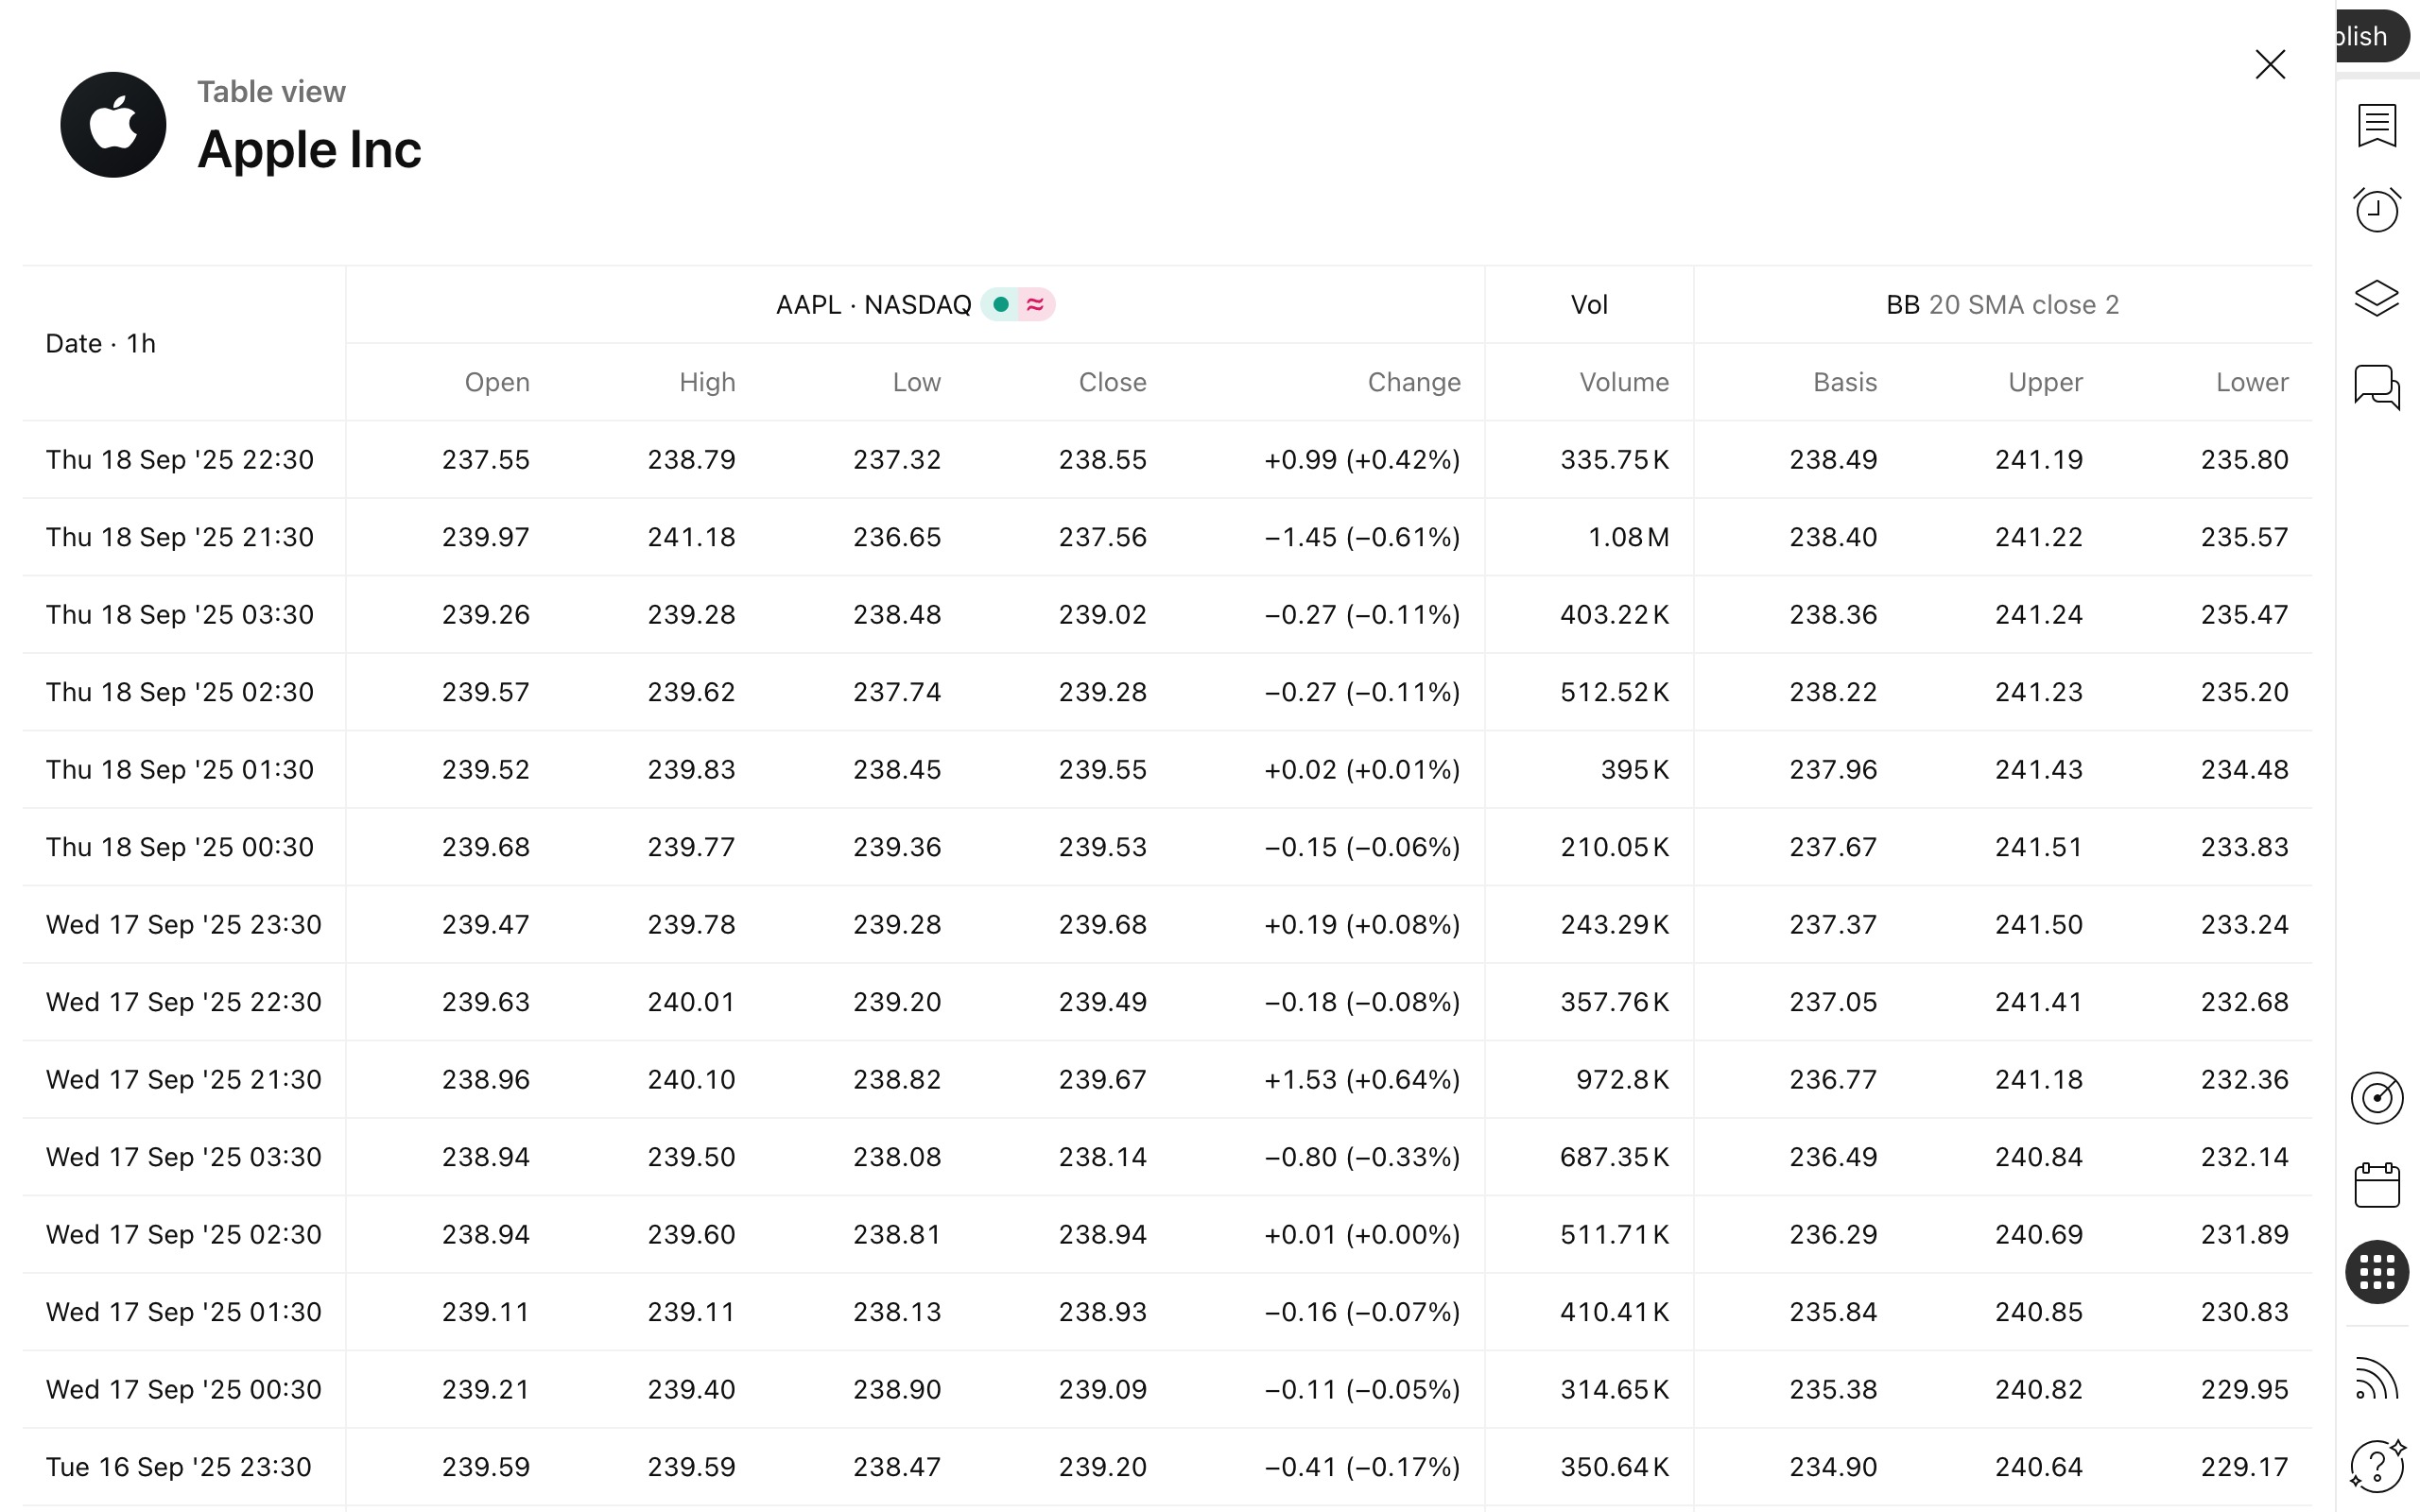Open the watchlist panel icon
2420x1512 pixels.
coord(2376,125)
